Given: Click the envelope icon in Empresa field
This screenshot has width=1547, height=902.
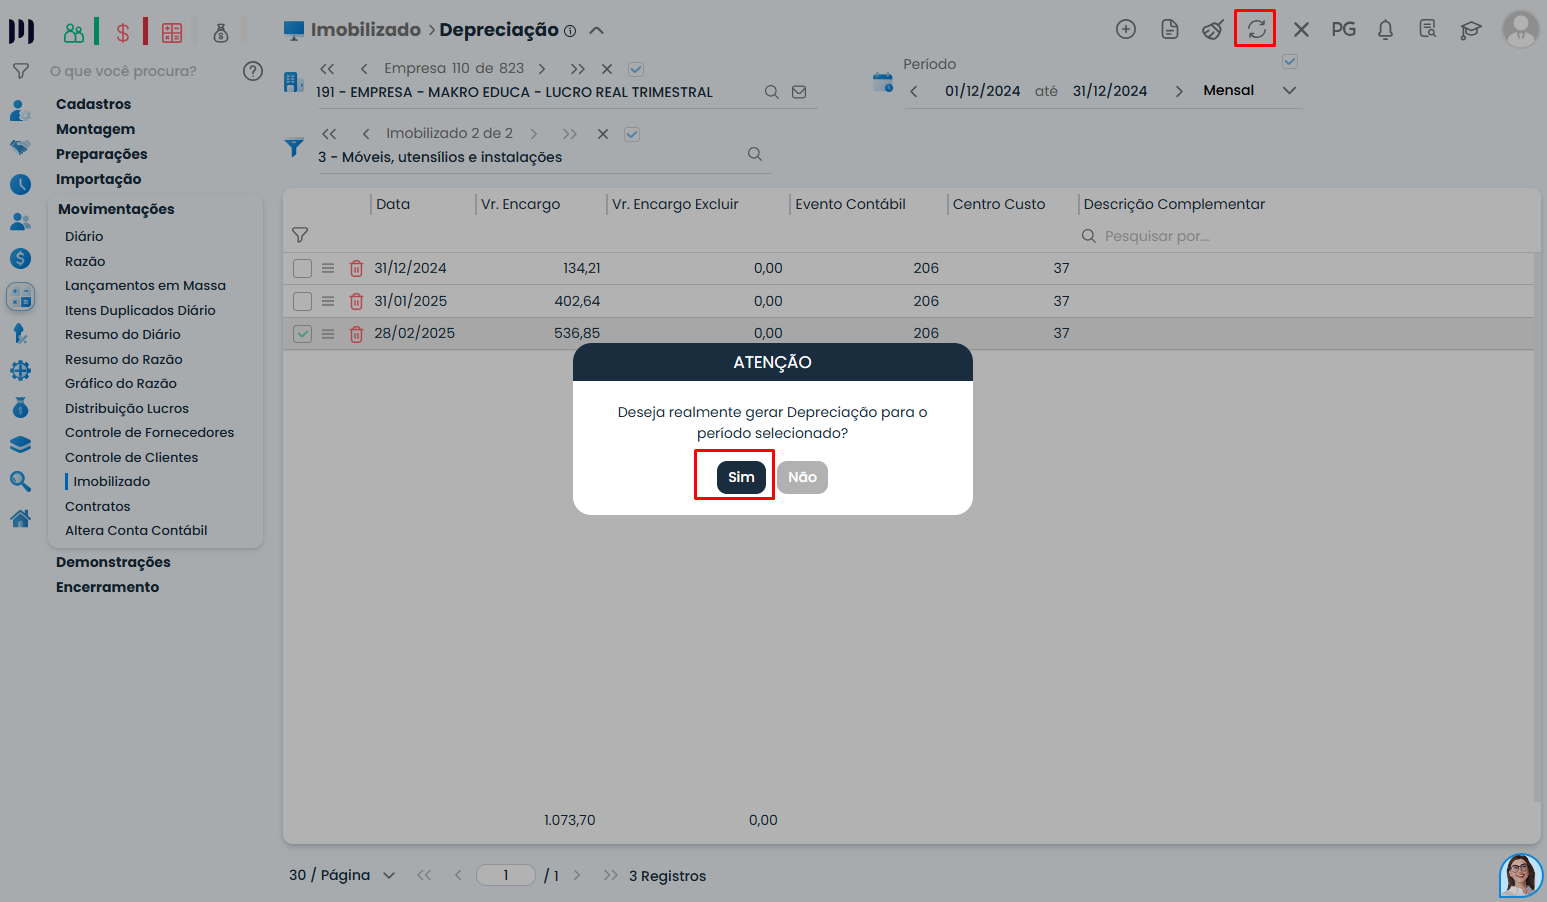Looking at the screenshot, I should click(799, 92).
